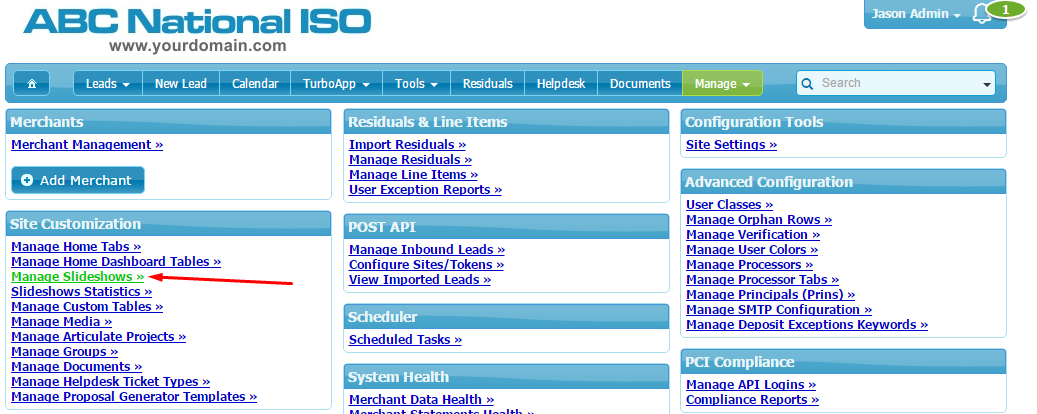Open the notification count badge
Image resolution: width=1037 pixels, height=414 pixels.
coord(1005,10)
